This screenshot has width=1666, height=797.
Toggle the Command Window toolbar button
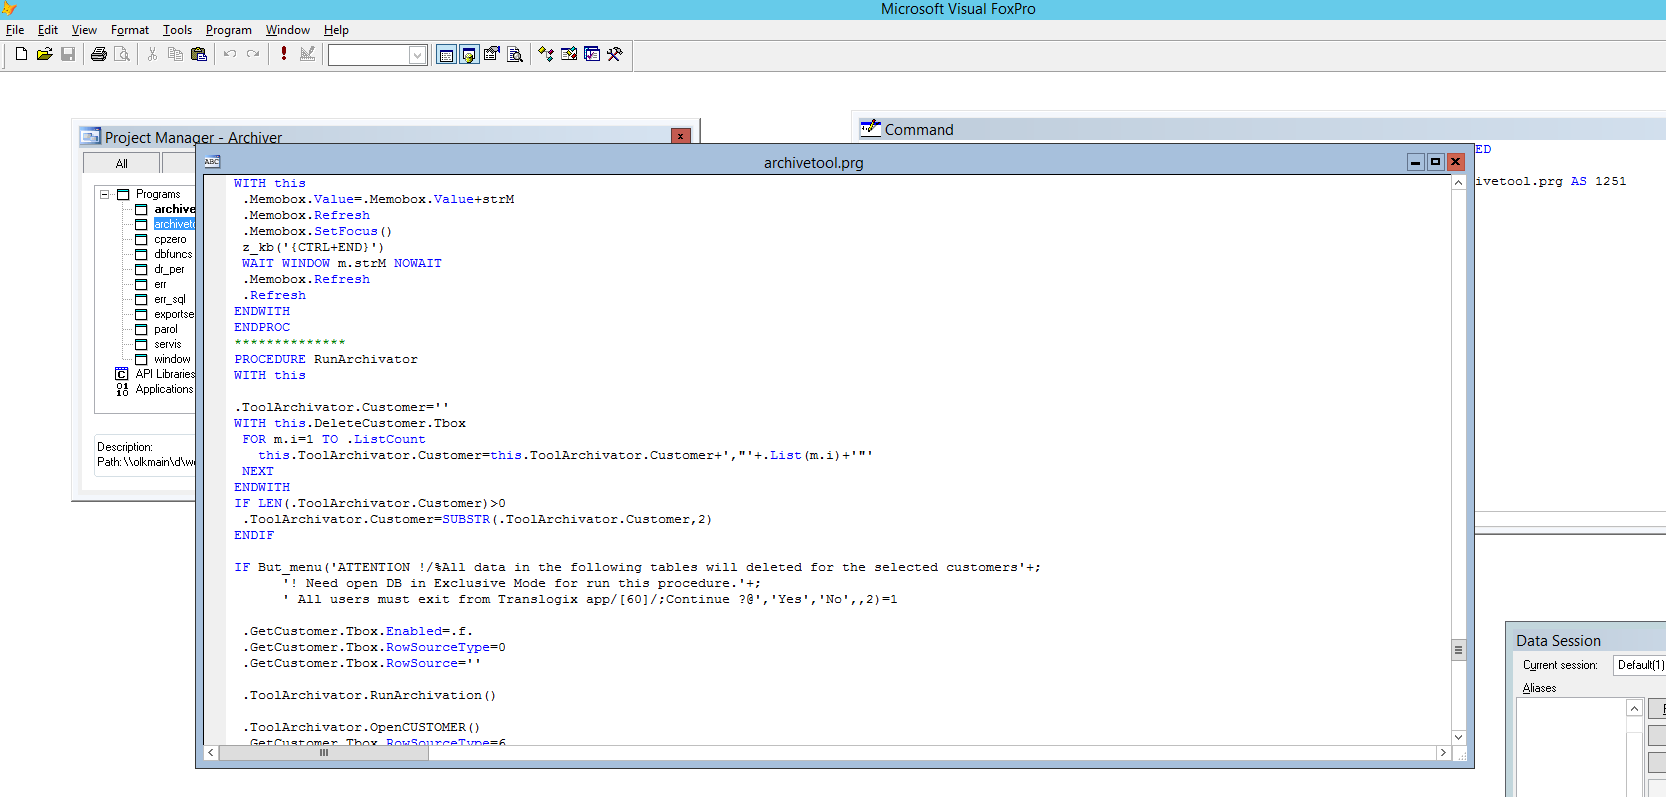click(446, 54)
